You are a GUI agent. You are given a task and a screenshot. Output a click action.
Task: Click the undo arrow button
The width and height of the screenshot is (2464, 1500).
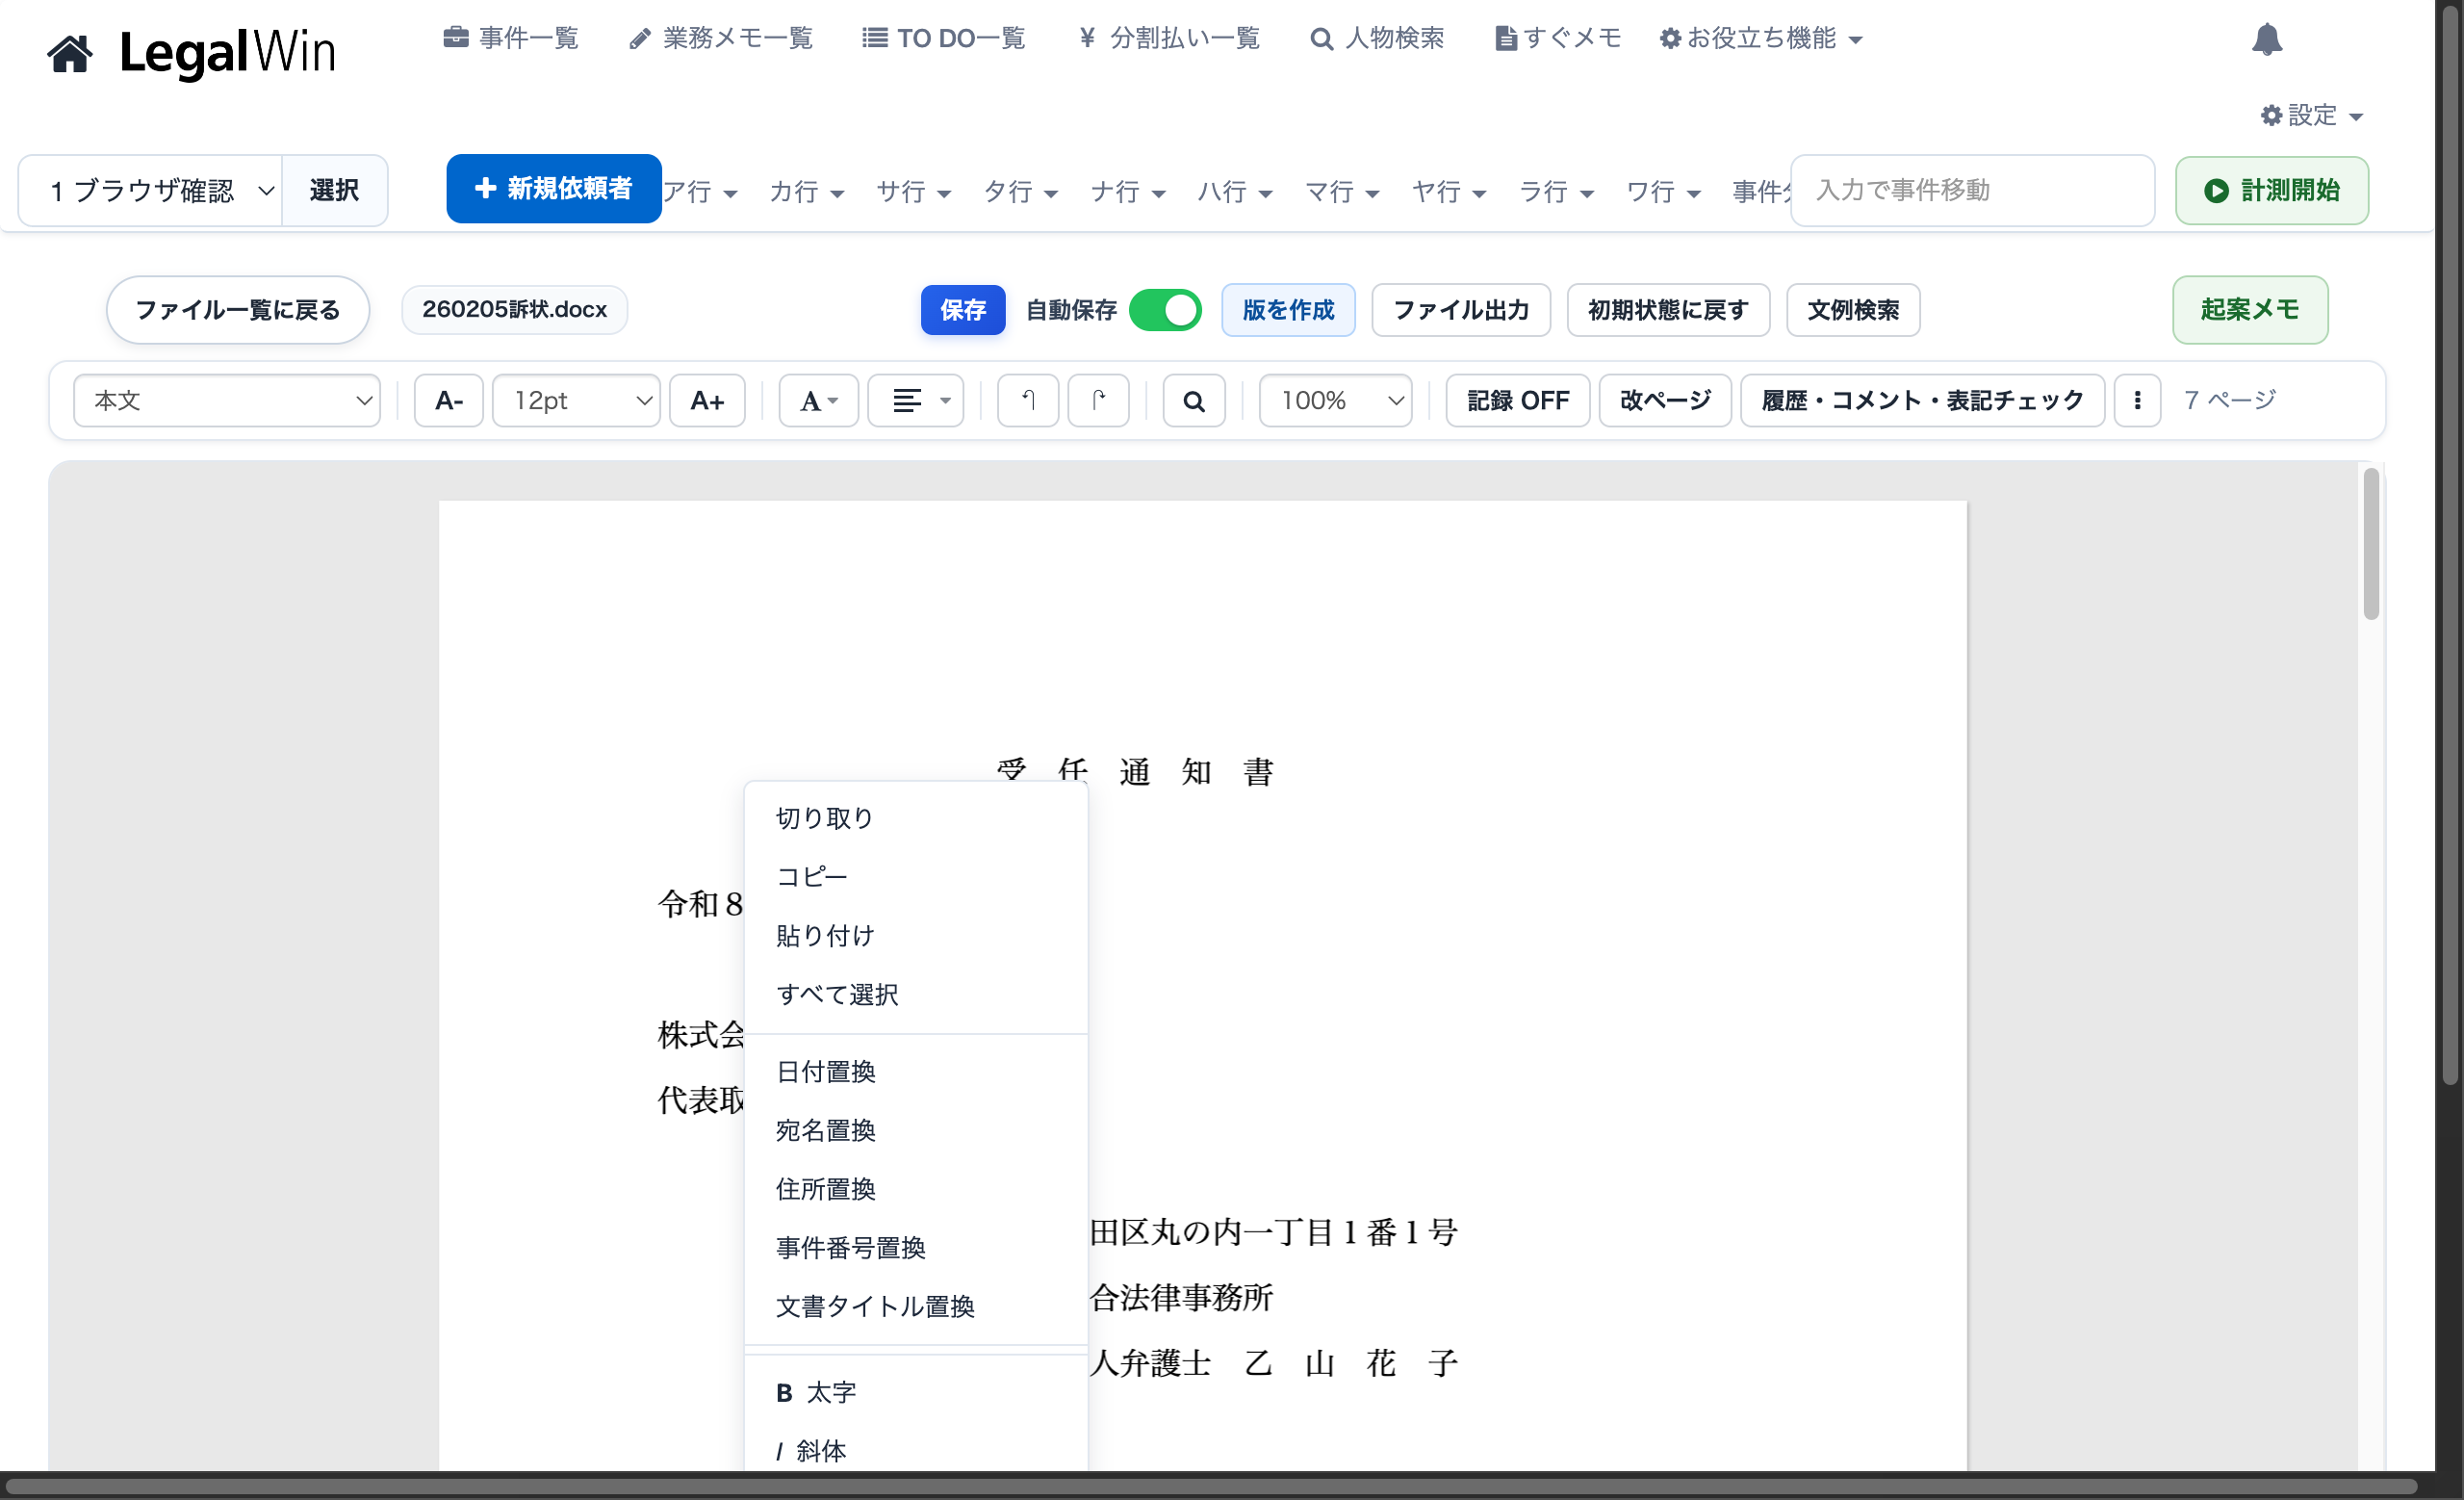(1027, 401)
